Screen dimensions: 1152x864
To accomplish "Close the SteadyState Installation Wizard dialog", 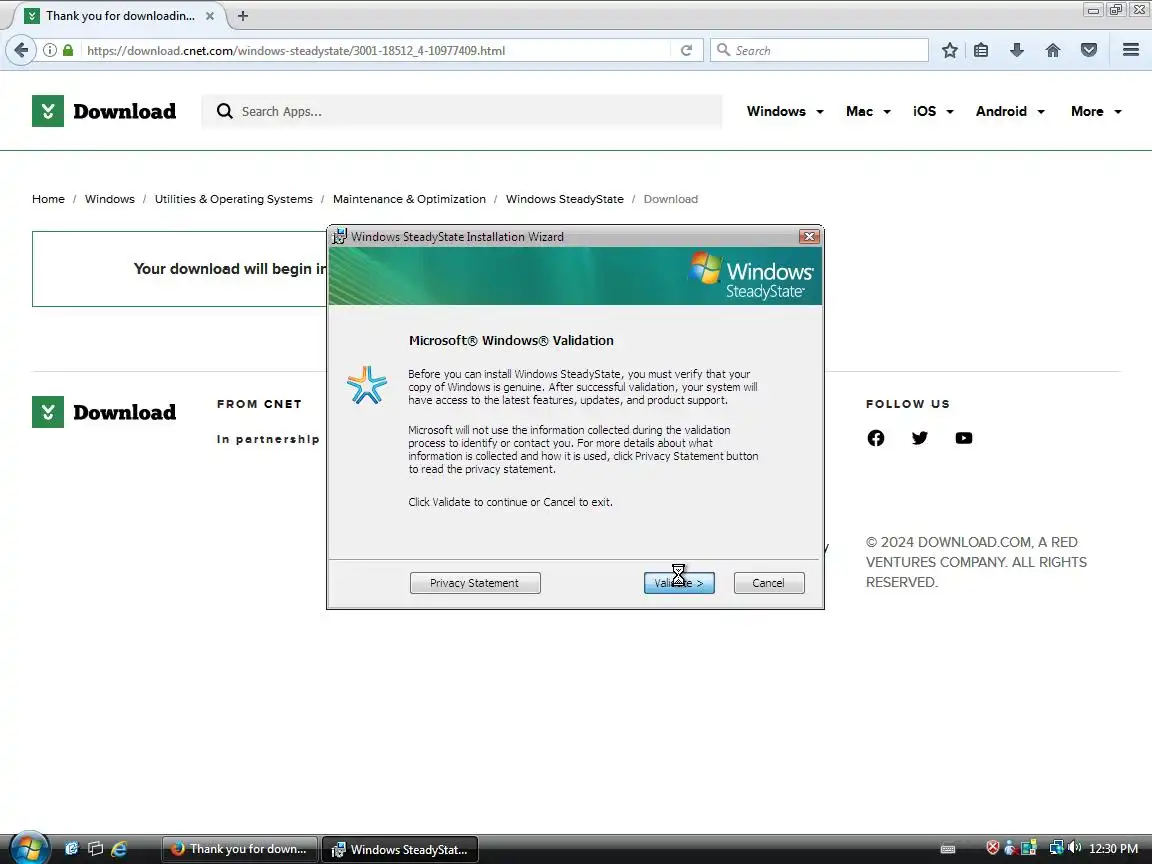I will (x=809, y=236).
